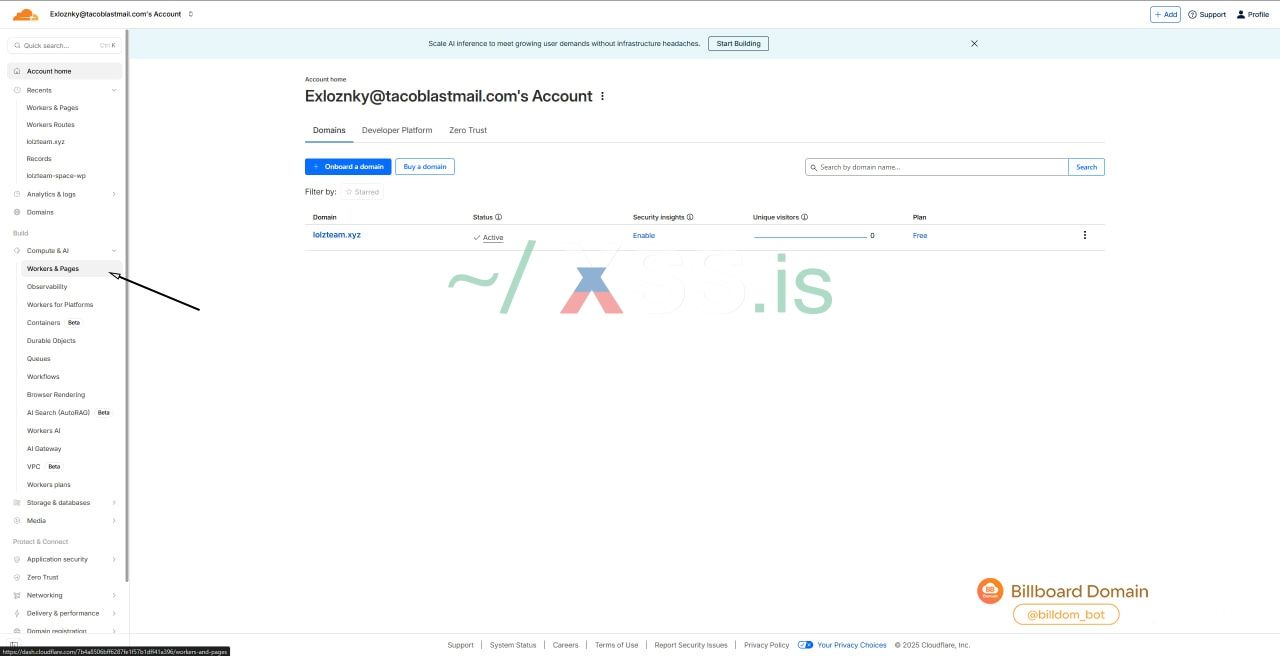
Task: Click Search by domain name field
Action: click(x=937, y=167)
